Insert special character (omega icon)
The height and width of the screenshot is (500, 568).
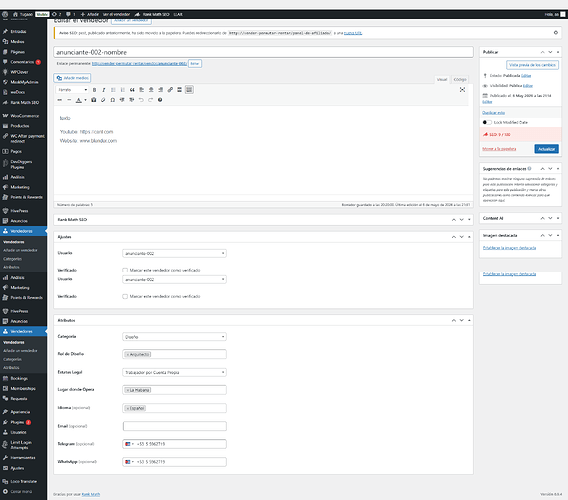(113, 100)
